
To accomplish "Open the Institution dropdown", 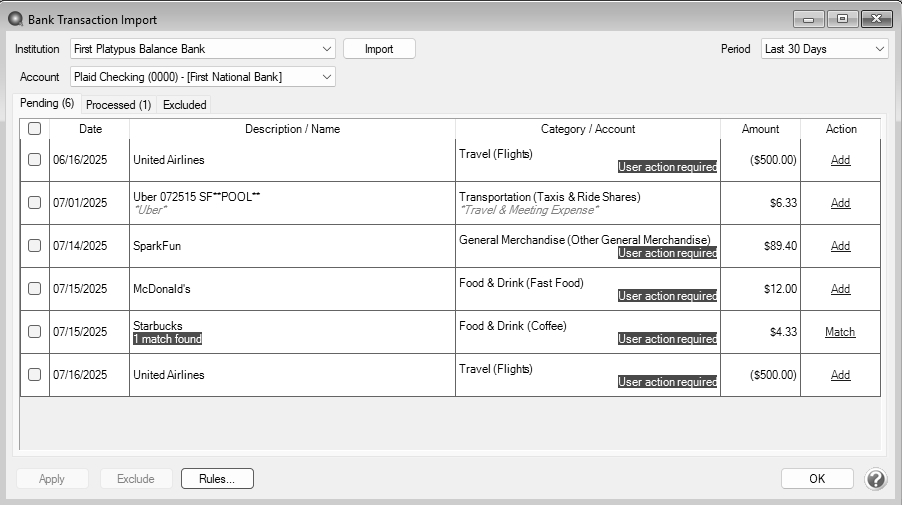I will pyautogui.click(x=203, y=49).
